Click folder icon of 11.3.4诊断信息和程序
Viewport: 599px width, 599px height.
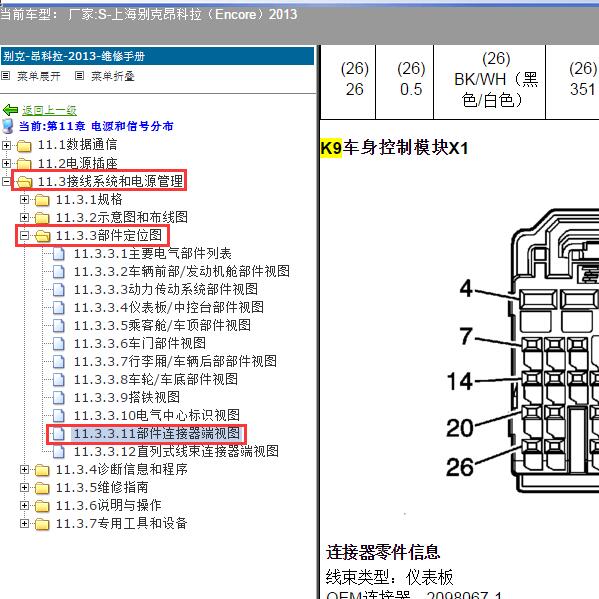click(x=42, y=470)
